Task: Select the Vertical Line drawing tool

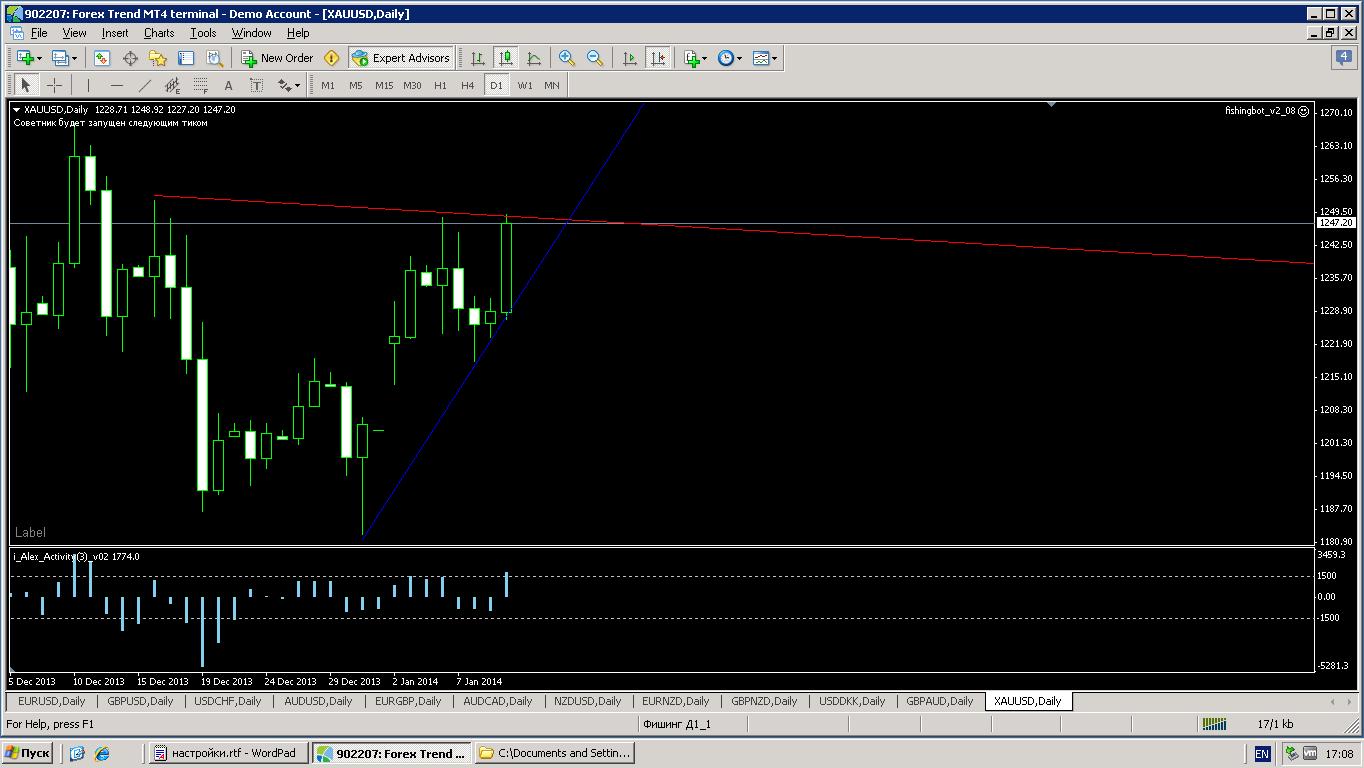Action: [89, 85]
